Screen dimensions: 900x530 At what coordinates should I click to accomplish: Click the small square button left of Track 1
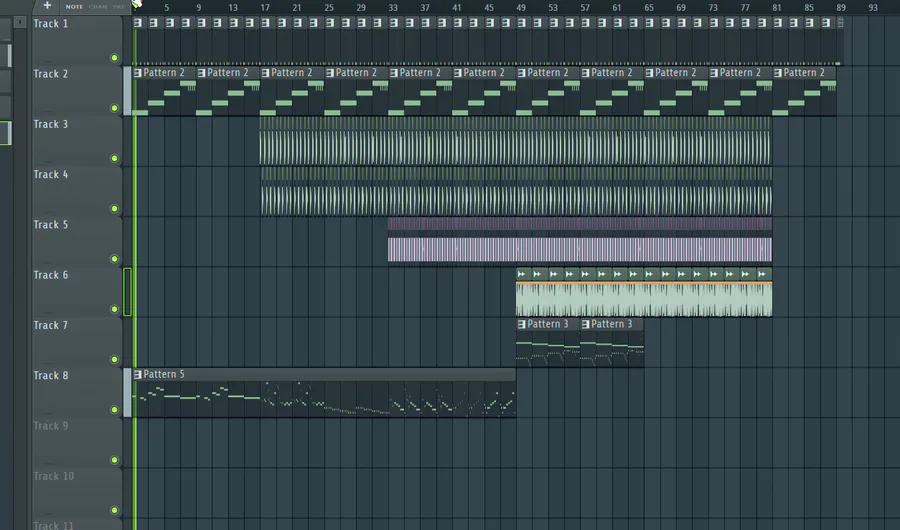pyautogui.click(x=20, y=22)
